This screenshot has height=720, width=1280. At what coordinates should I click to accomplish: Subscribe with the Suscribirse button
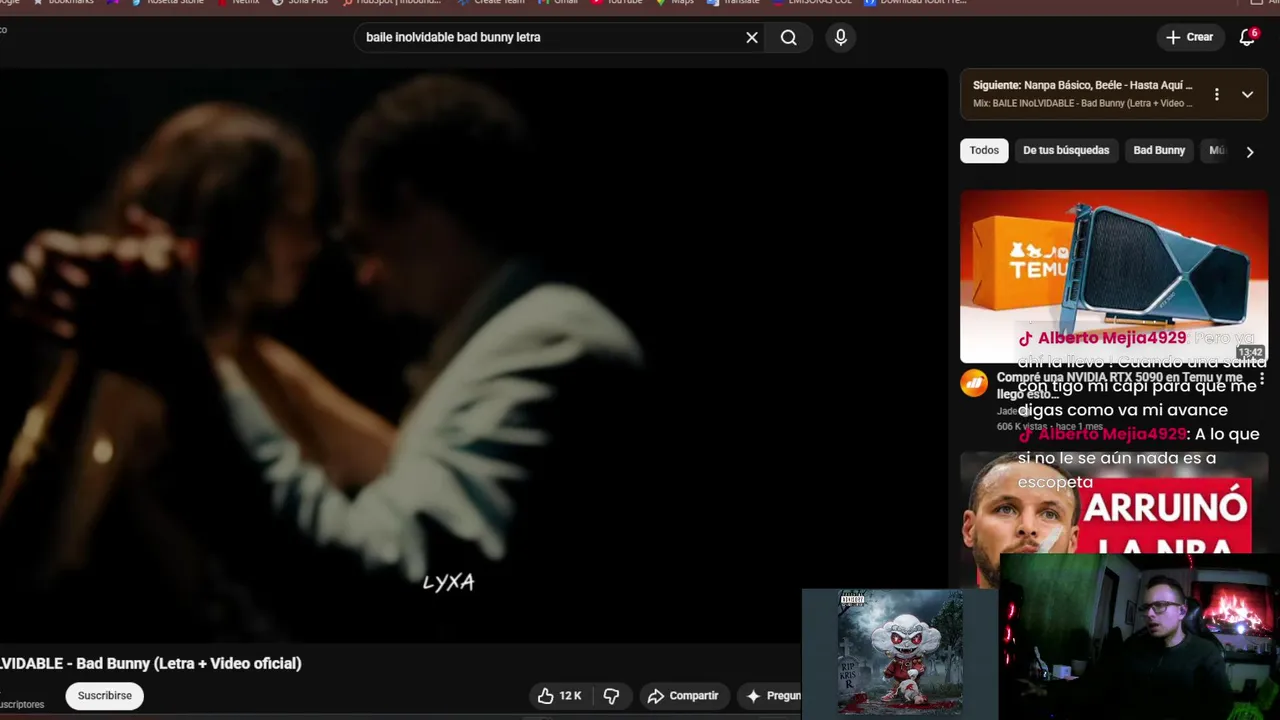point(105,696)
